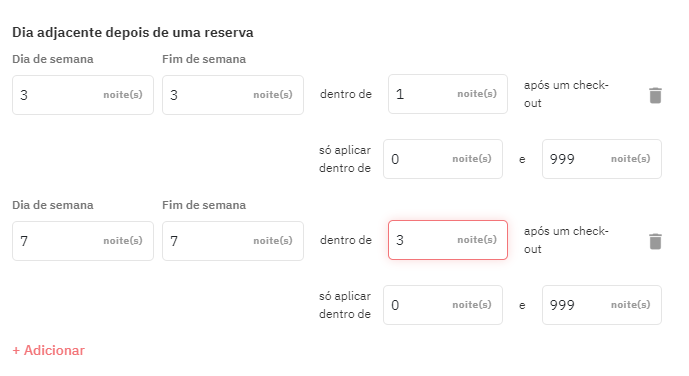Edit first rule's só aplicar minimum field 0

(x=443, y=159)
